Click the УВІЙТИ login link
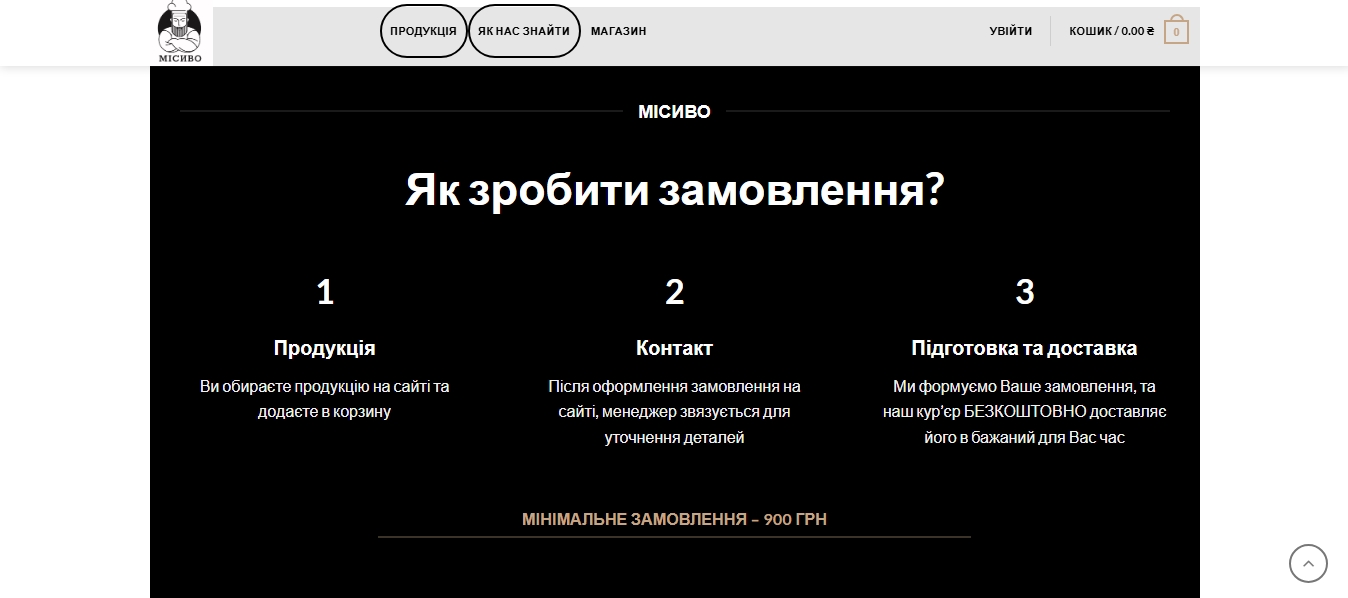The width and height of the screenshot is (1348, 598). click(x=1010, y=31)
